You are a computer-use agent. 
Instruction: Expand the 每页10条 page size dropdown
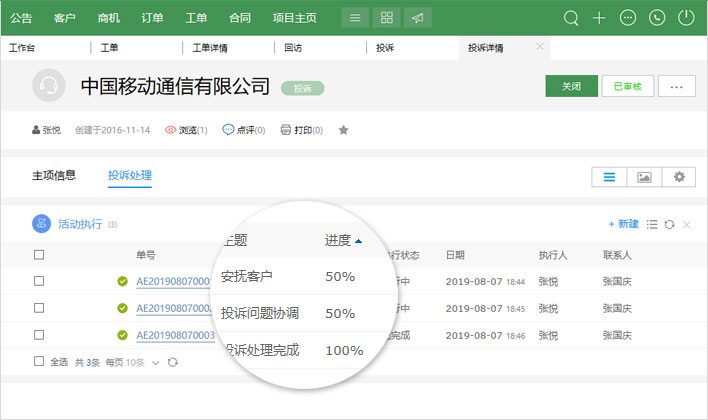coord(155,362)
